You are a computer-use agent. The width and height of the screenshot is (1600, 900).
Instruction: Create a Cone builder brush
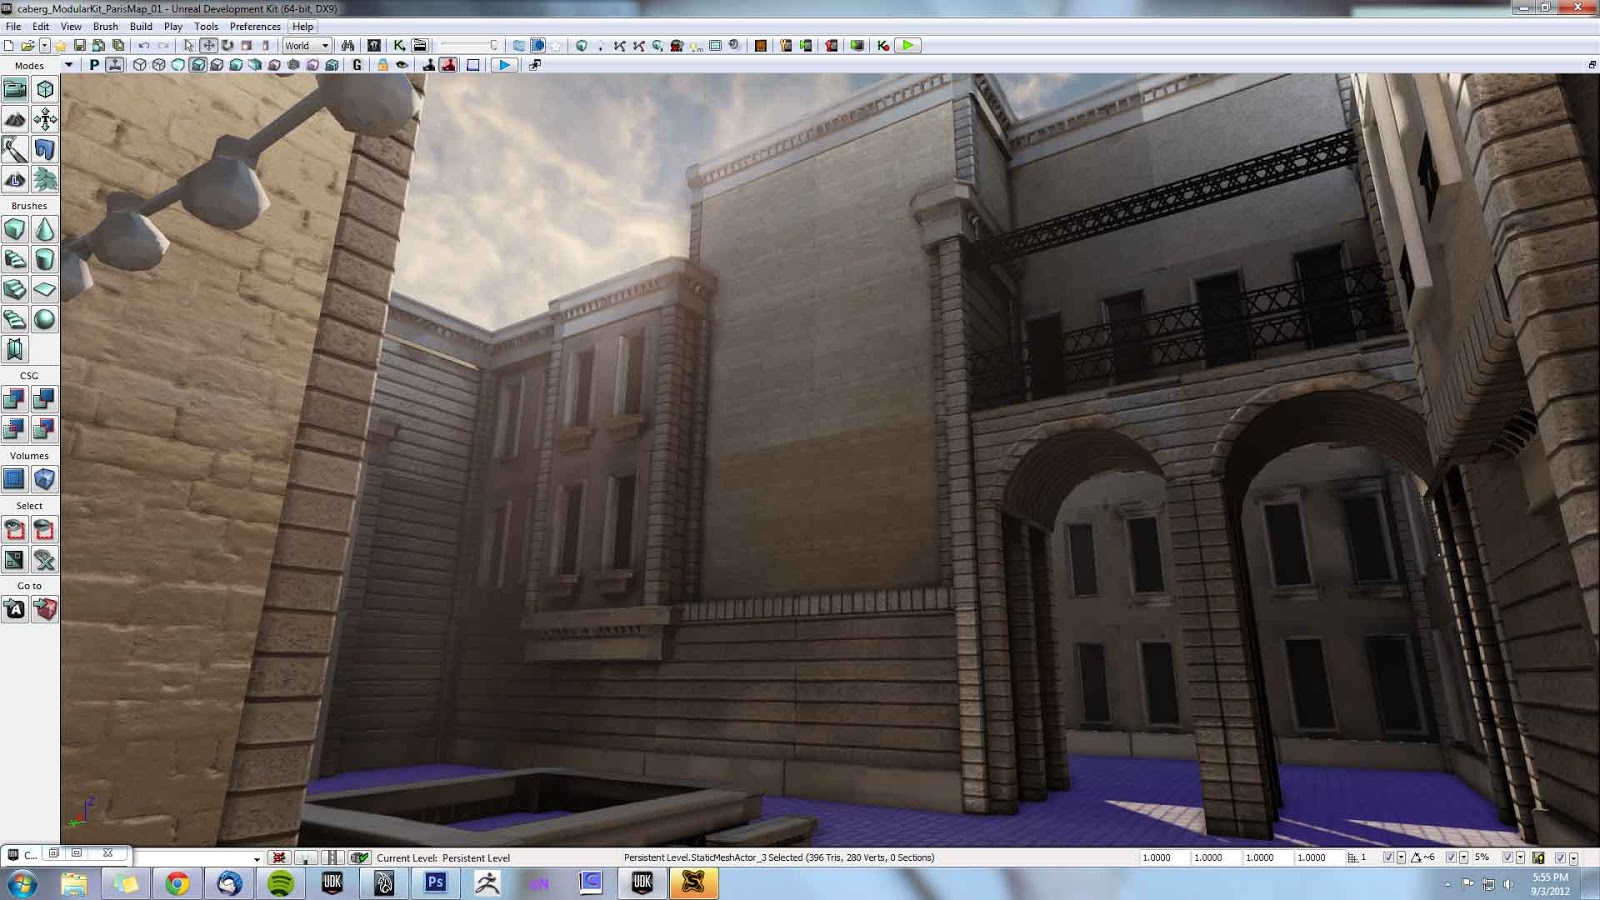pyautogui.click(x=45, y=229)
